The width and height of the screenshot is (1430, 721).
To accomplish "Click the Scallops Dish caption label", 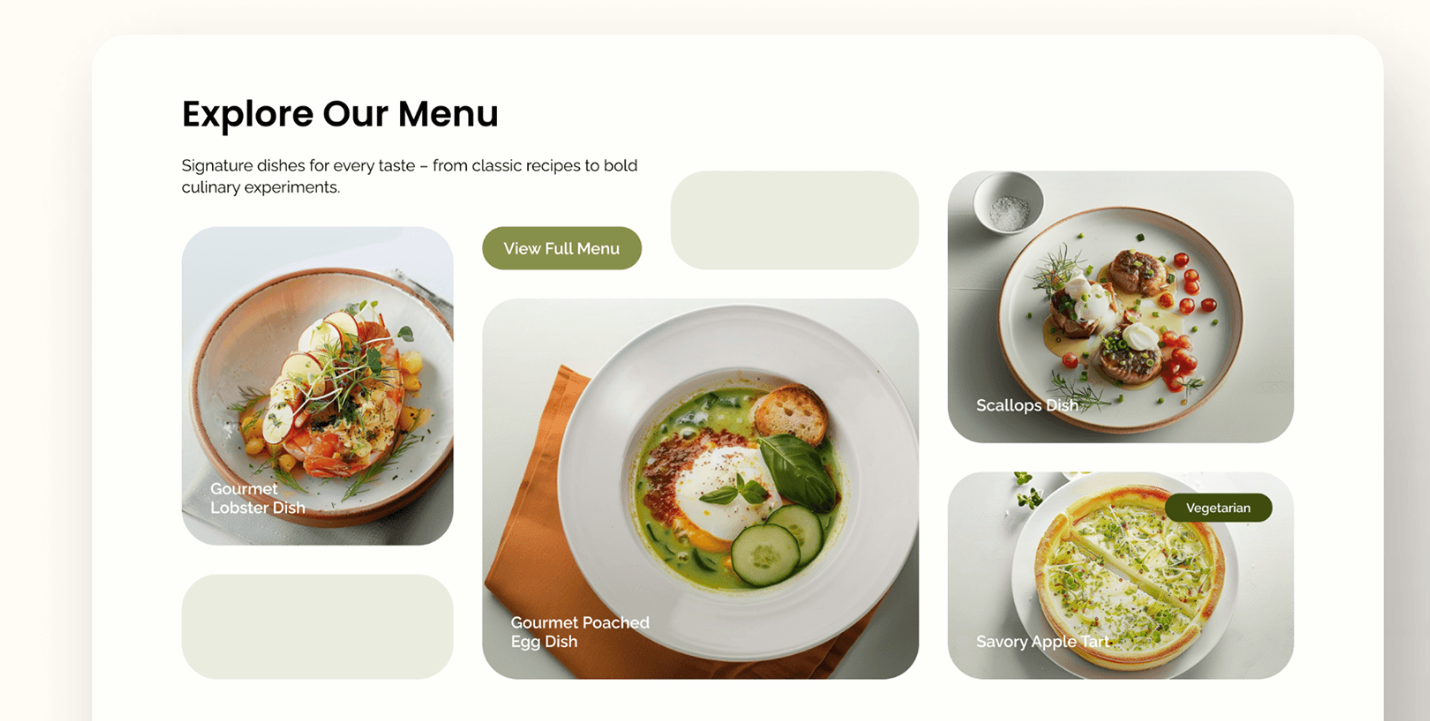I will (1027, 405).
